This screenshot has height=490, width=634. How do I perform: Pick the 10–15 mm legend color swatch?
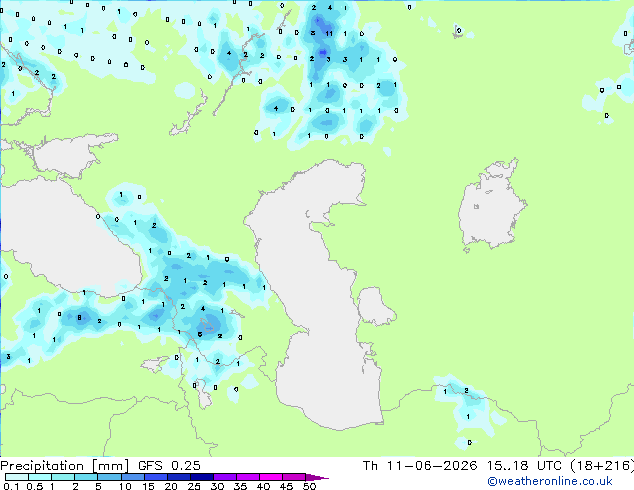(132, 477)
